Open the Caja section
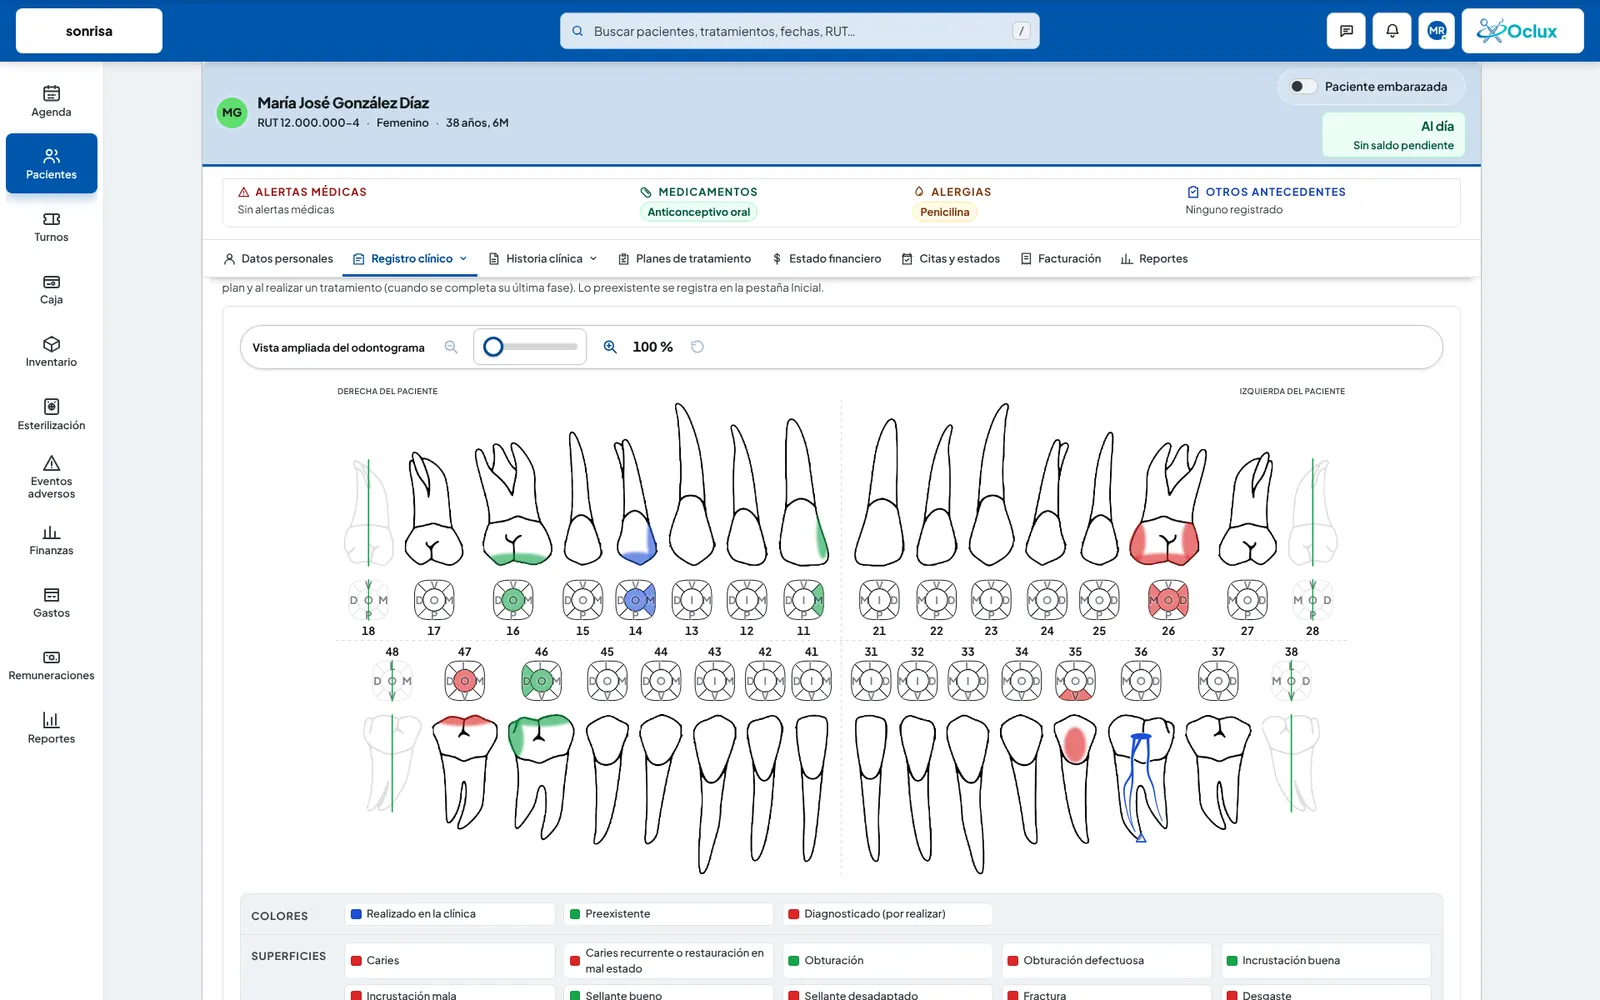The image size is (1600, 1000). click(x=51, y=289)
